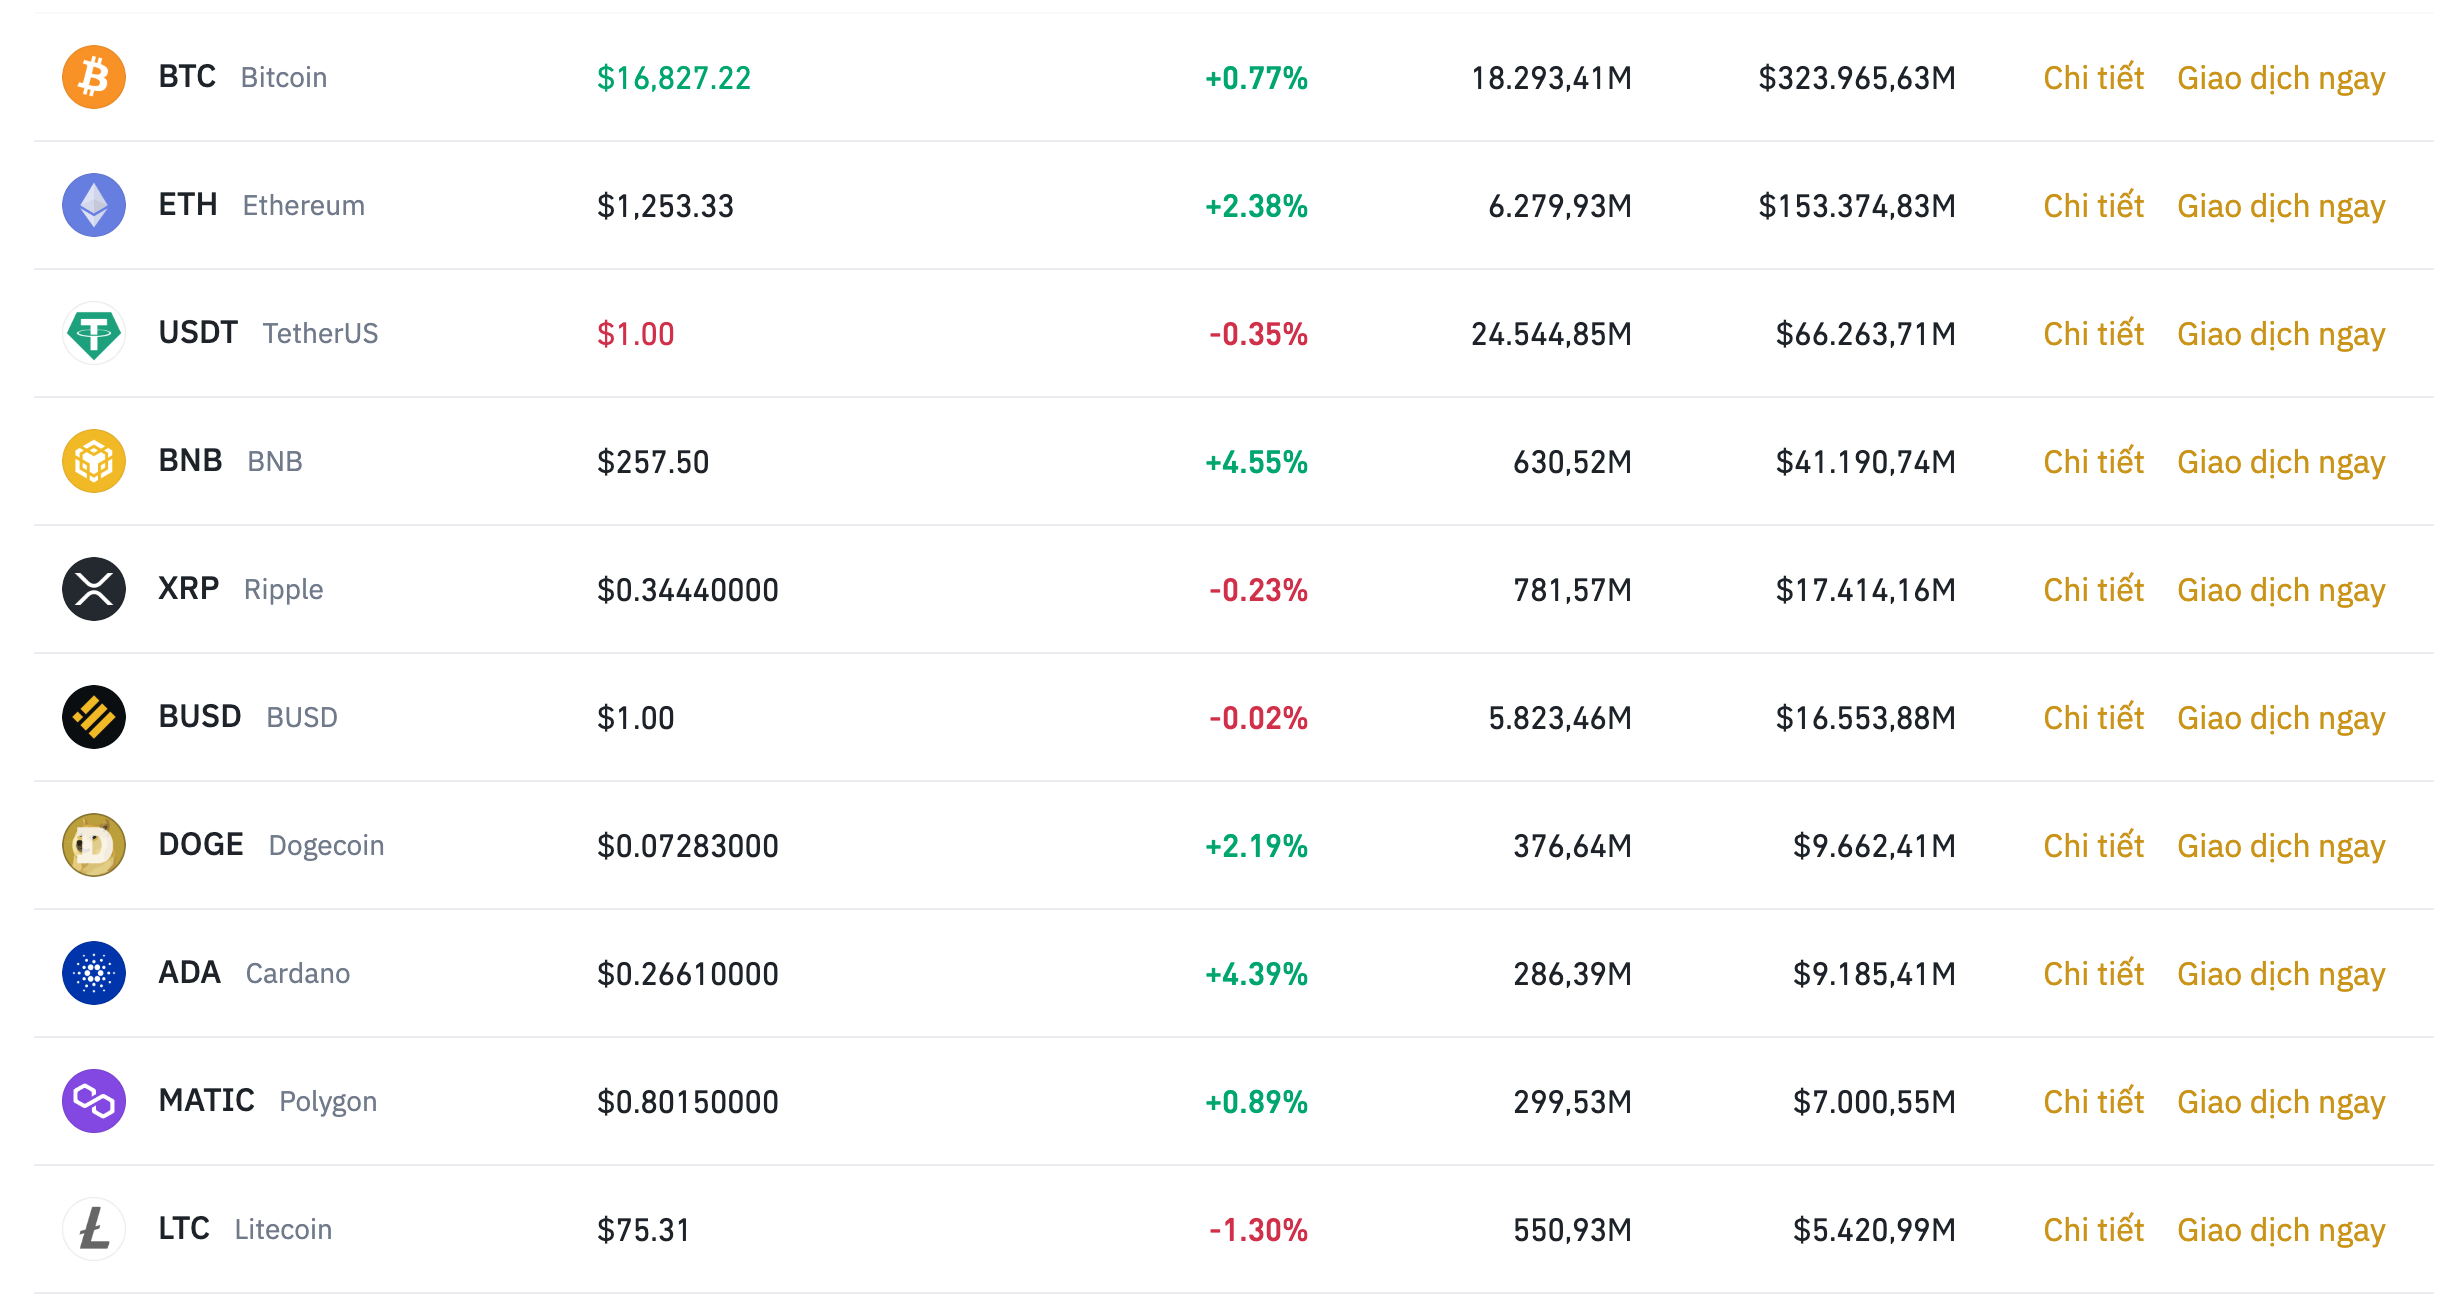Click Giao dịch ngay for LTC
The width and height of the screenshot is (2446, 1298).
click(2281, 1231)
